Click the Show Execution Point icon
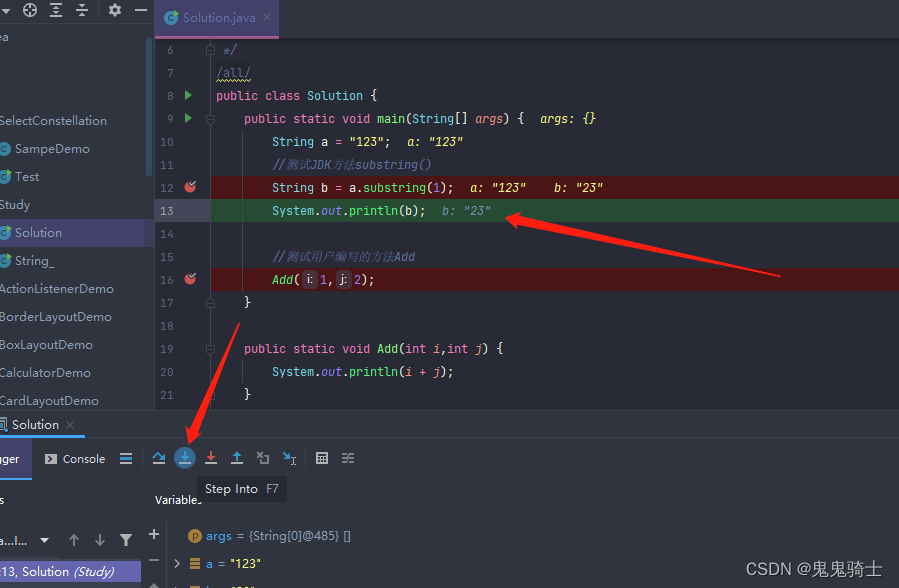Viewport: 899px width, 588px height. coord(126,458)
